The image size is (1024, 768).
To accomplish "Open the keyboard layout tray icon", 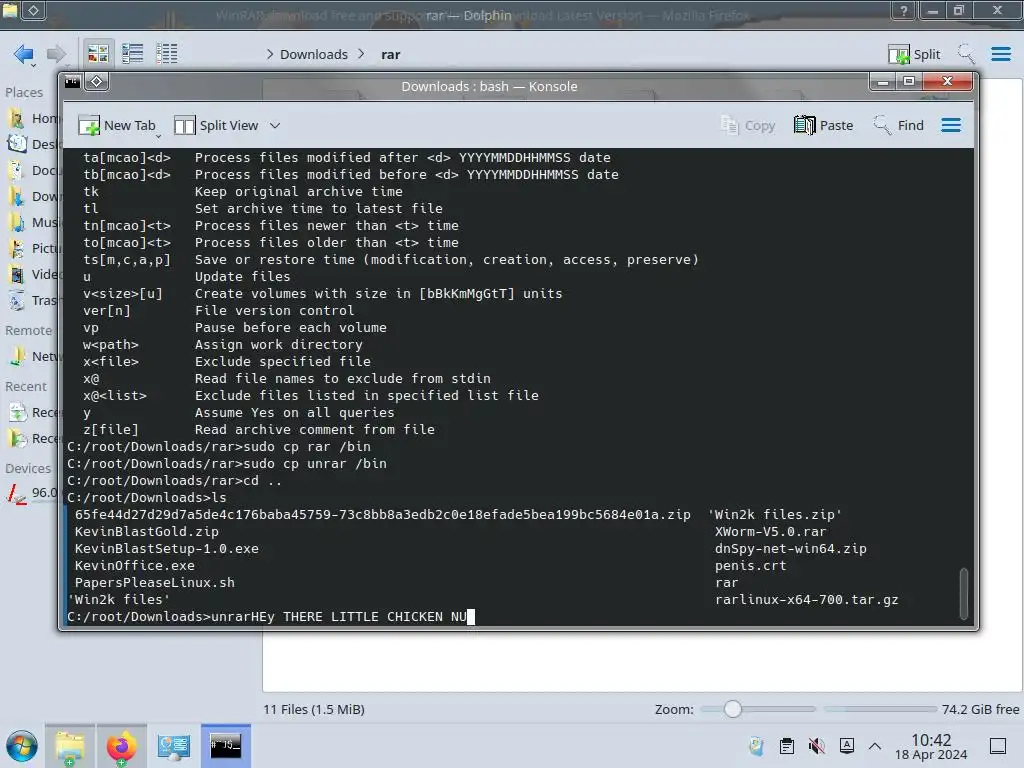I will point(847,746).
